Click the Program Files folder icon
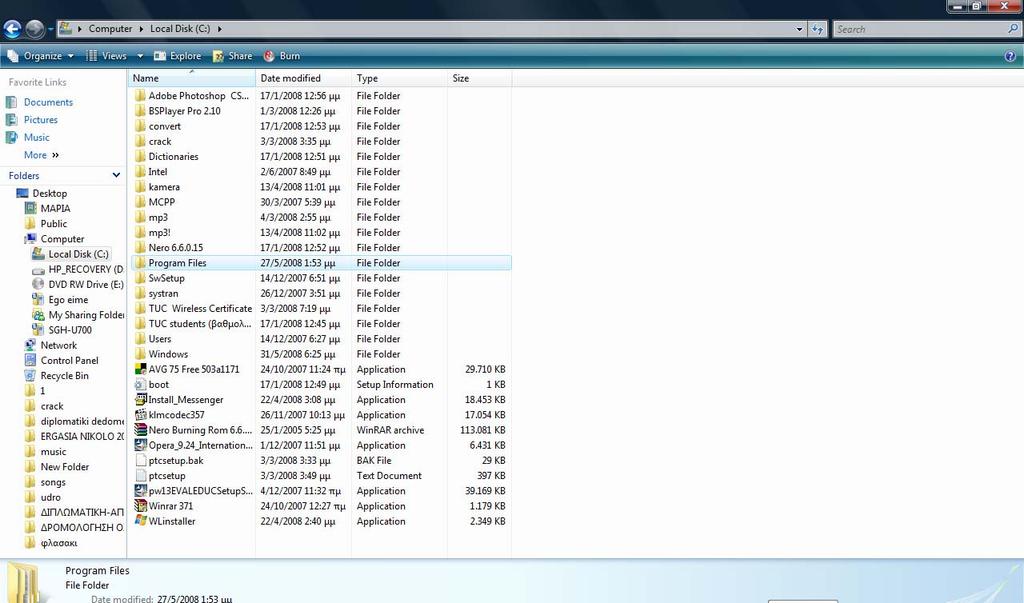The width and height of the screenshot is (1024, 603). (x=140, y=263)
